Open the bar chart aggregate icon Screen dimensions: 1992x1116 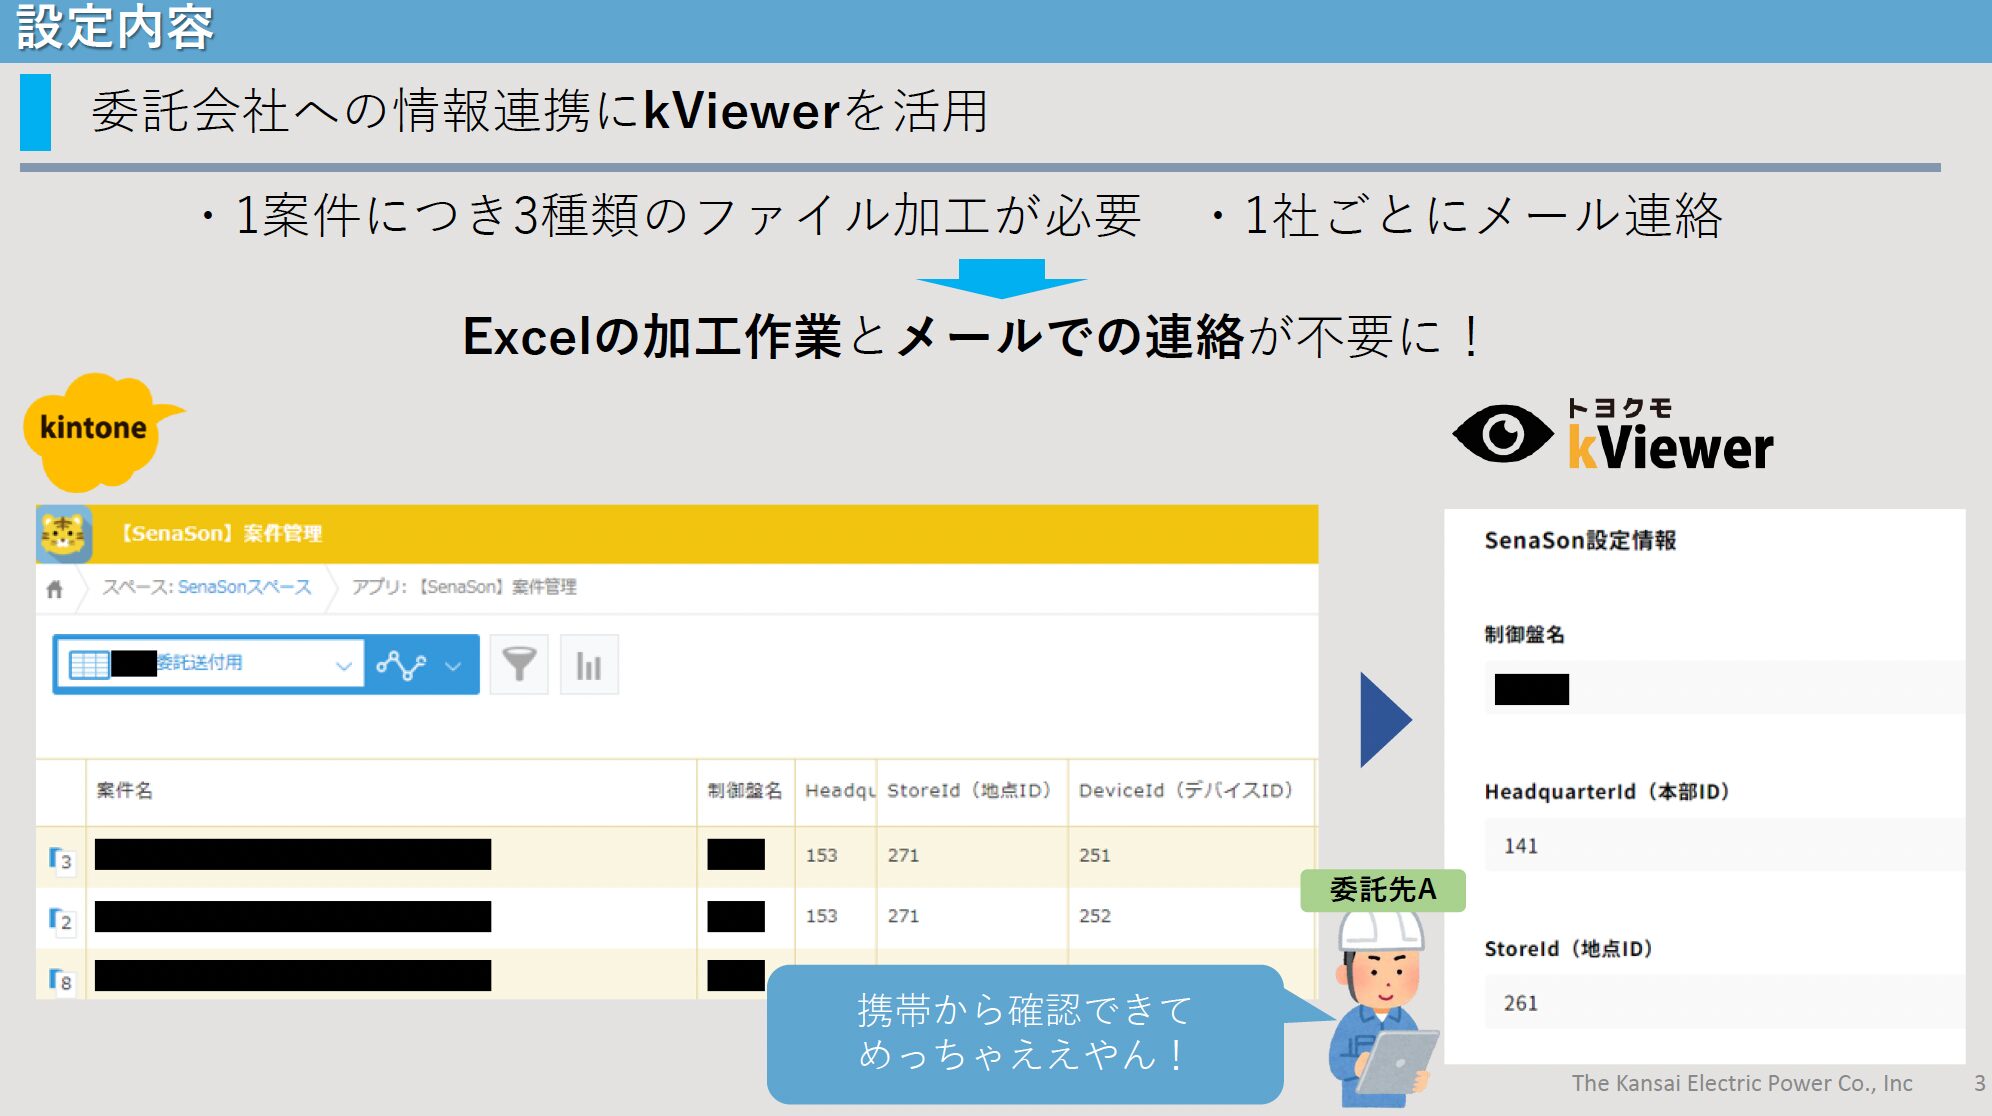point(589,664)
